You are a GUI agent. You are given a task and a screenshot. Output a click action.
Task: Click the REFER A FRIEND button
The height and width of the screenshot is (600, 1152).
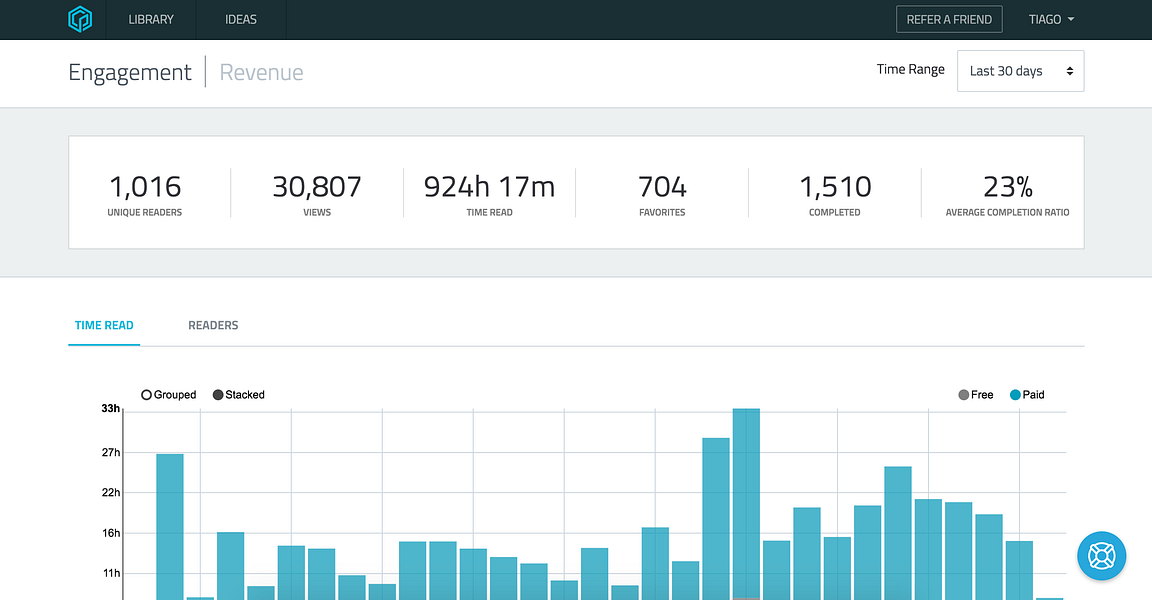pos(949,20)
